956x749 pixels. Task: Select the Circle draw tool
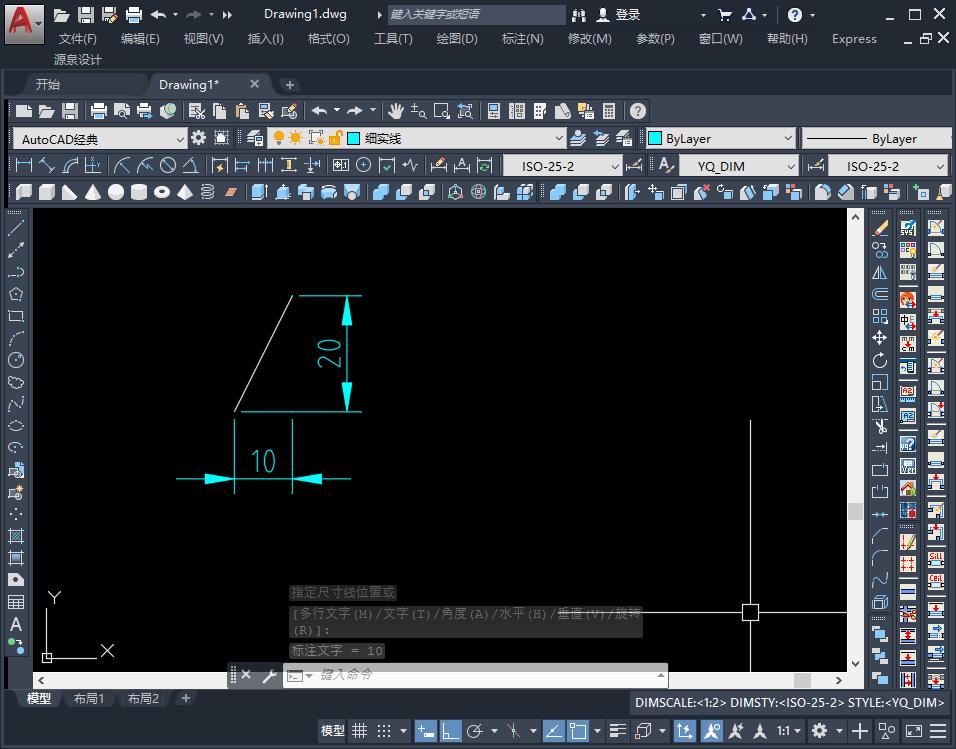pos(16,360)
